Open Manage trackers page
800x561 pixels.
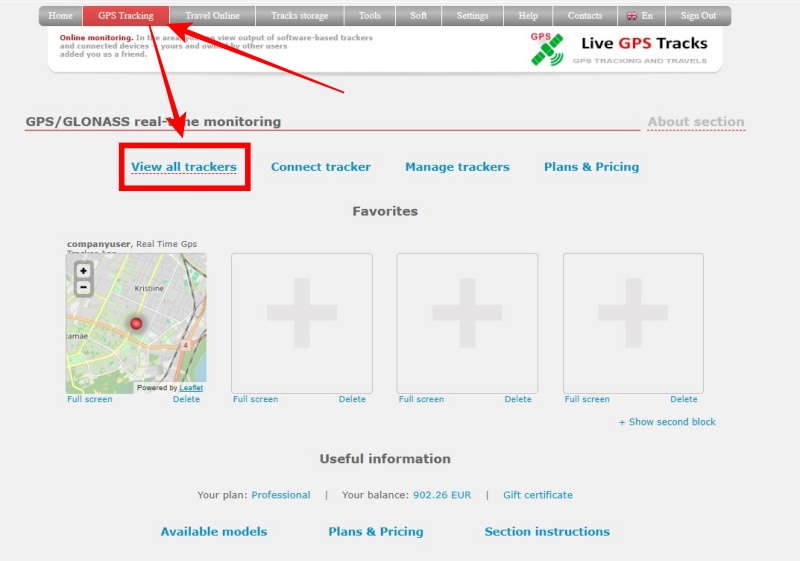(x=457, y=167)
